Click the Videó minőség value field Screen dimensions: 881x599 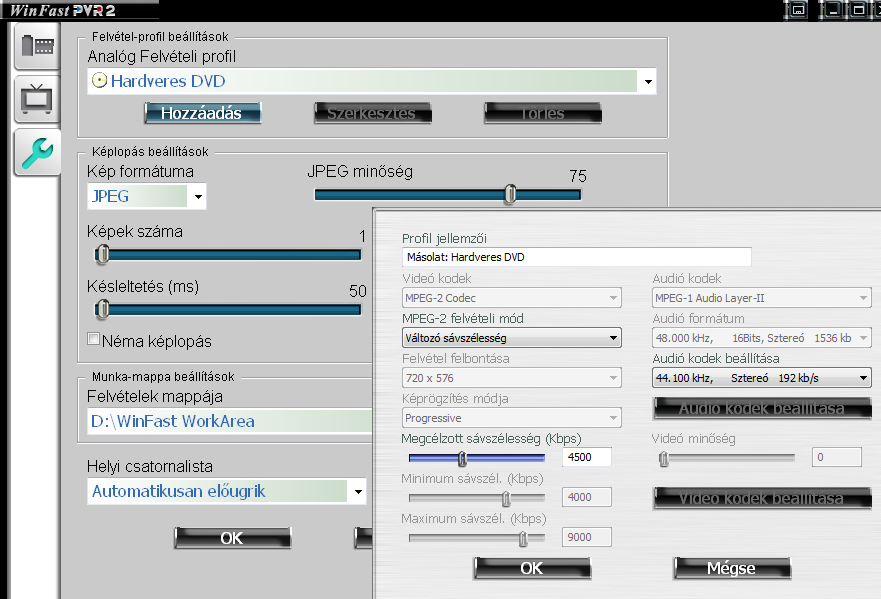click(837, 457)
